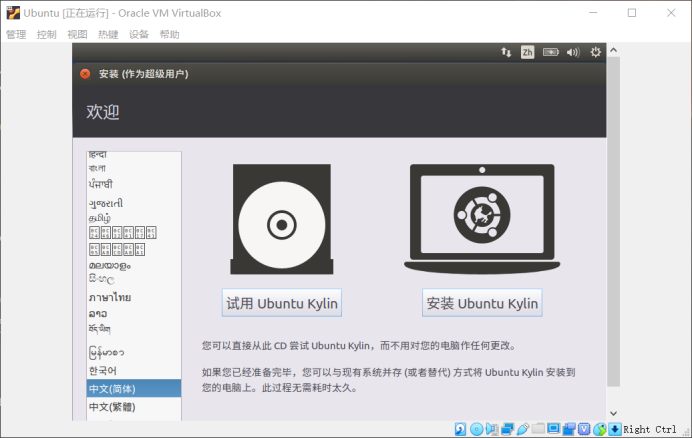Click the network adapters status icon
Screen dimensions: 693x439
(x=507, y=429)
